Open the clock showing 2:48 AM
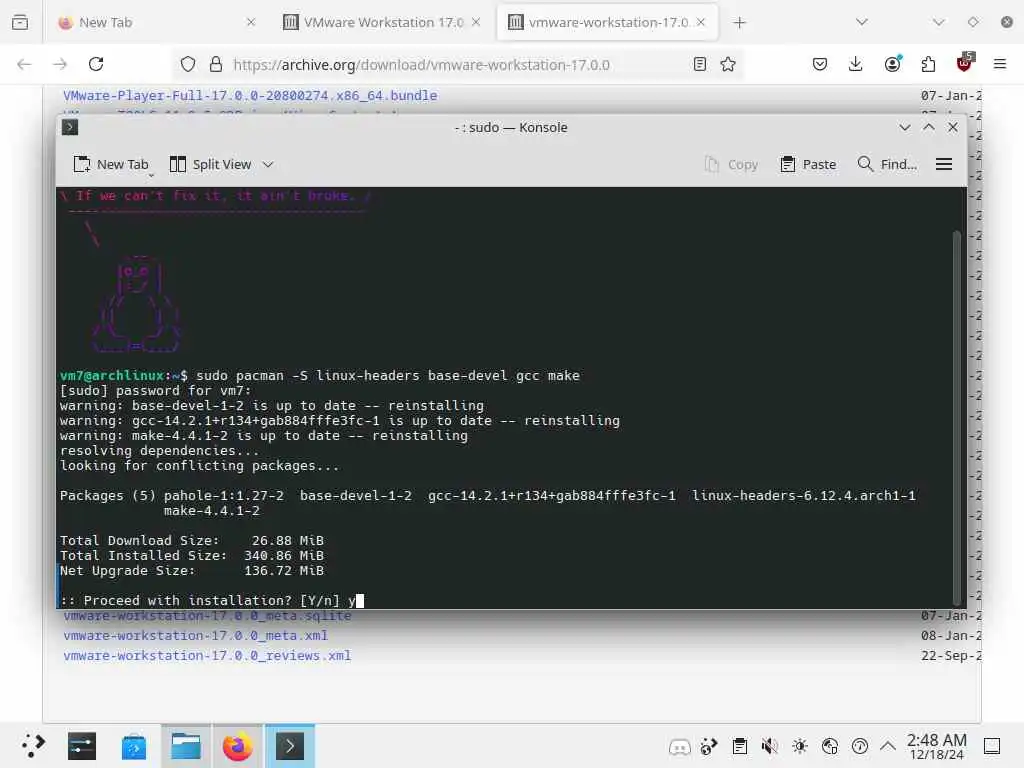Image resolution: width=1024 pixels, height=768 pixels. click(936, 746)
